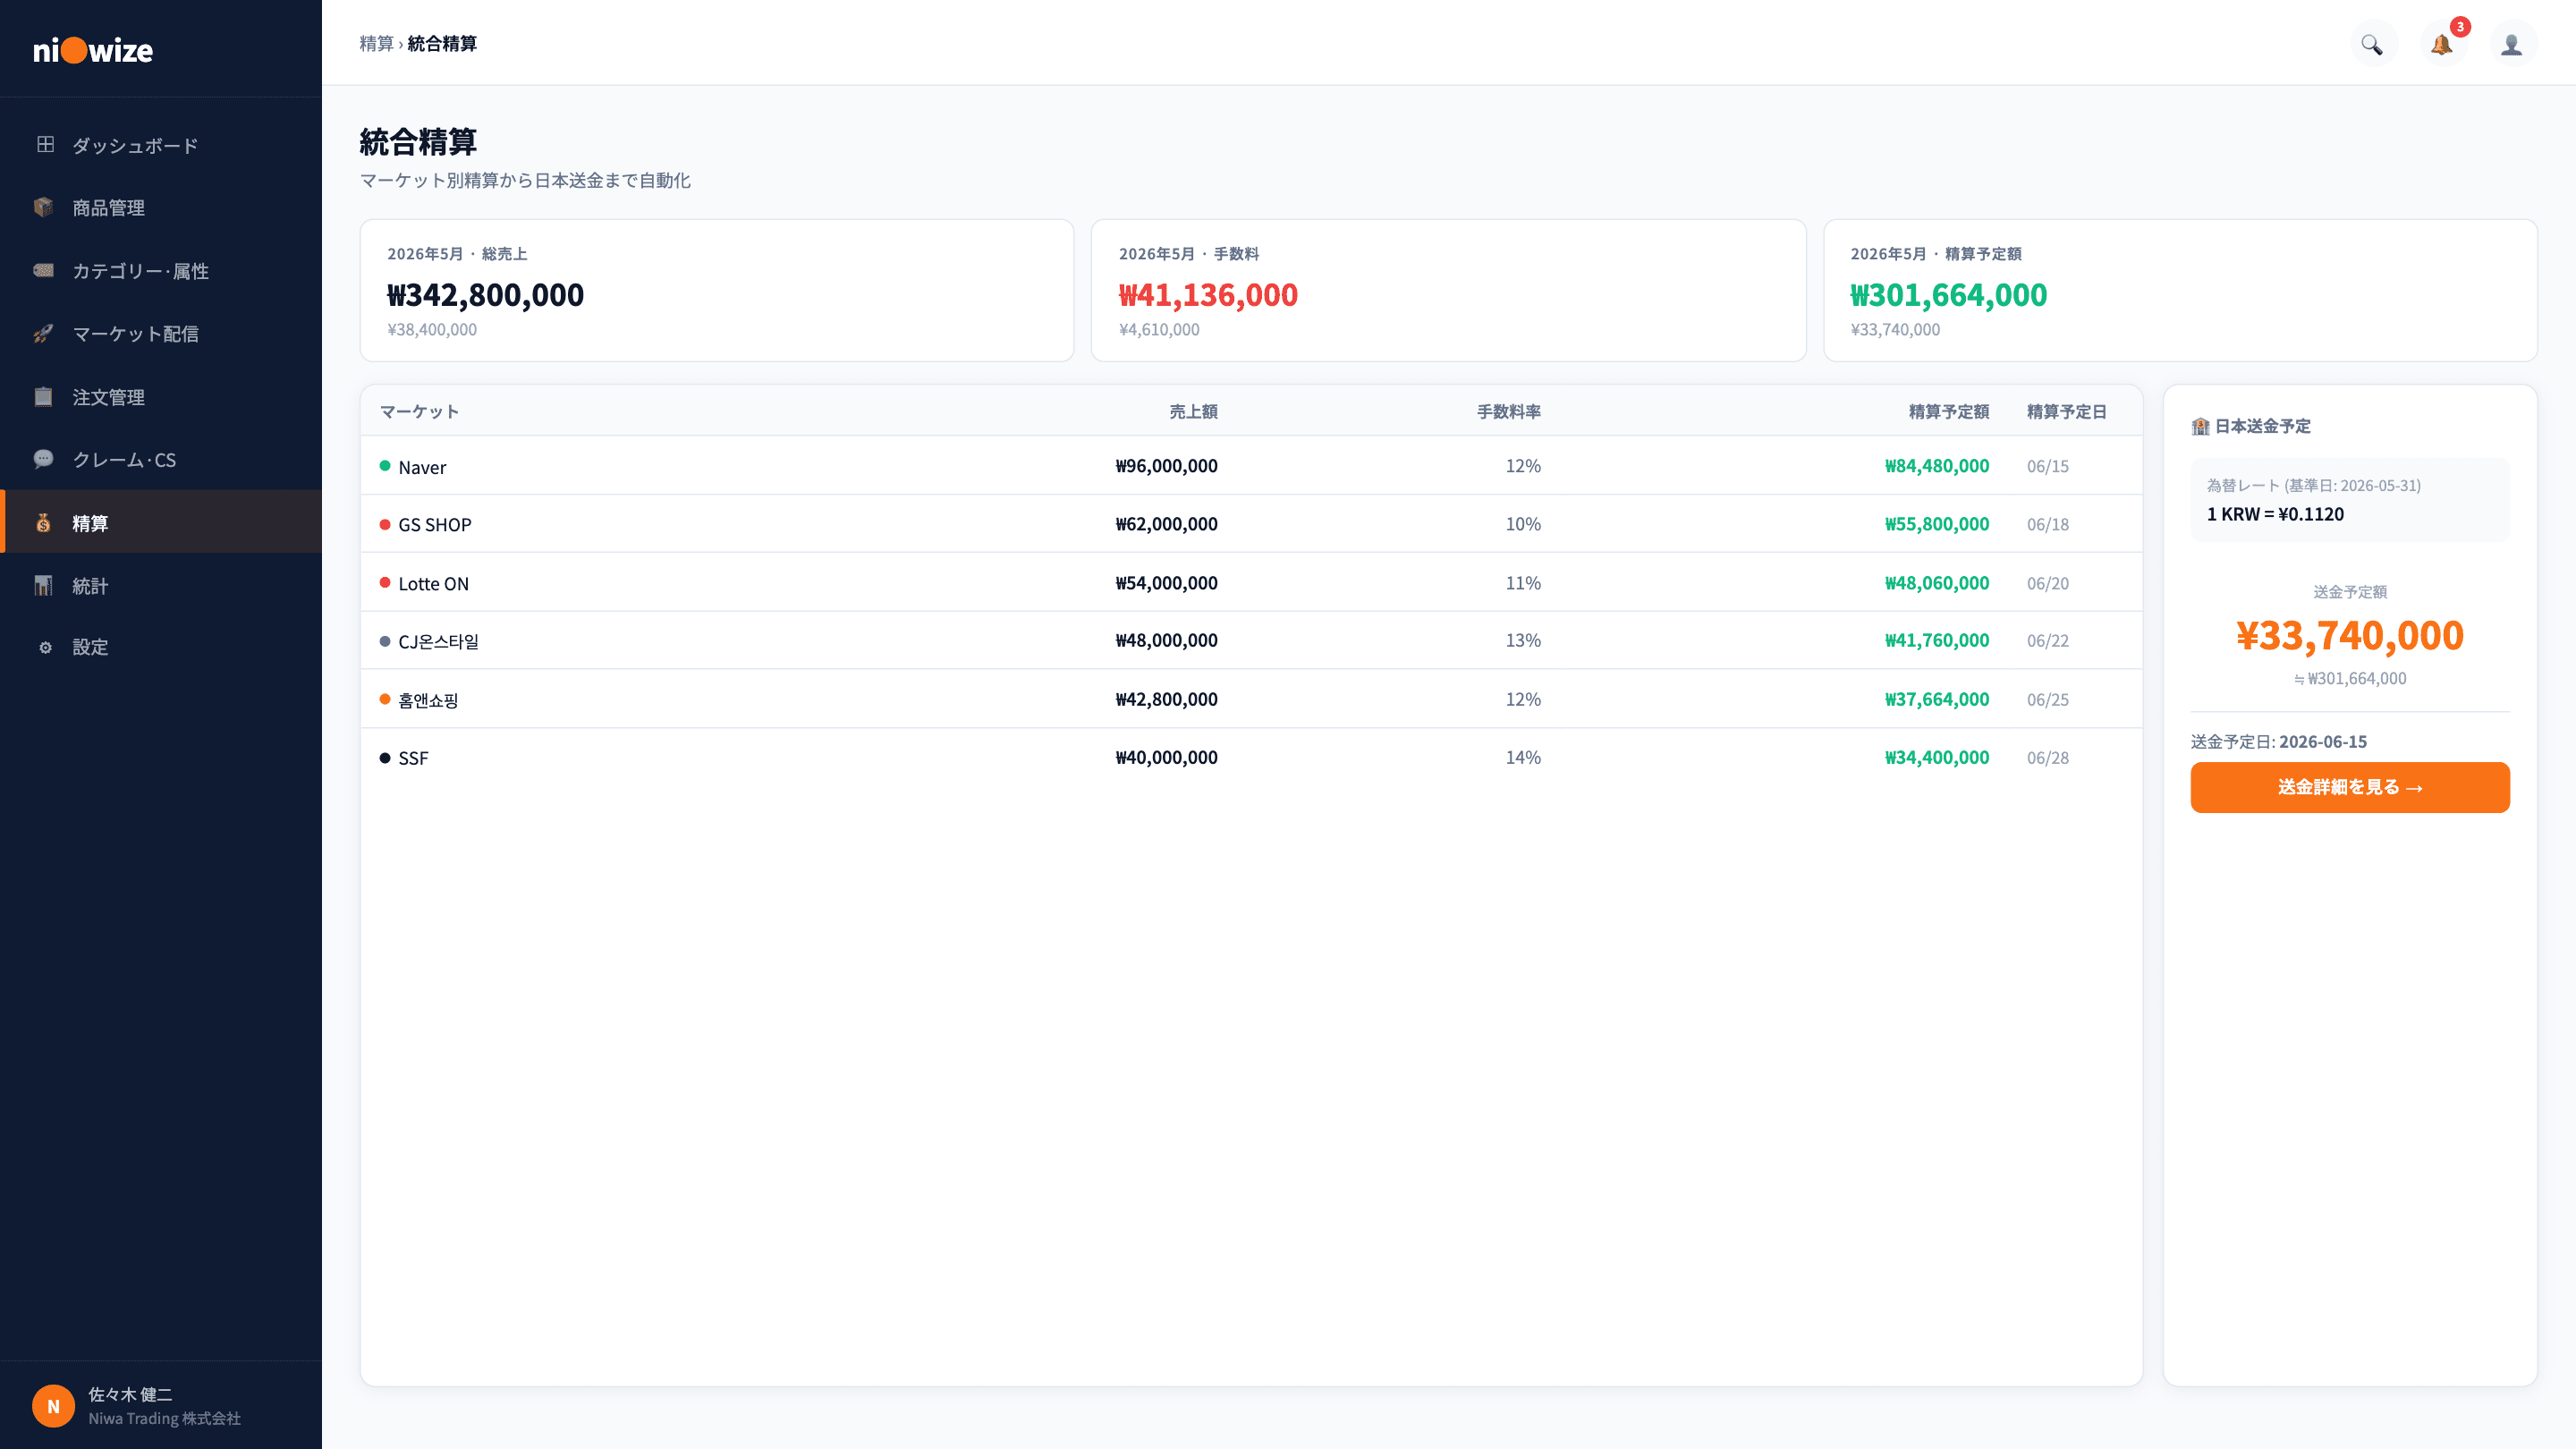This screenshot has height=1449, width=2576.
Task: Click the ダッシュボード grid icon
Action: [x=44, y=145]
